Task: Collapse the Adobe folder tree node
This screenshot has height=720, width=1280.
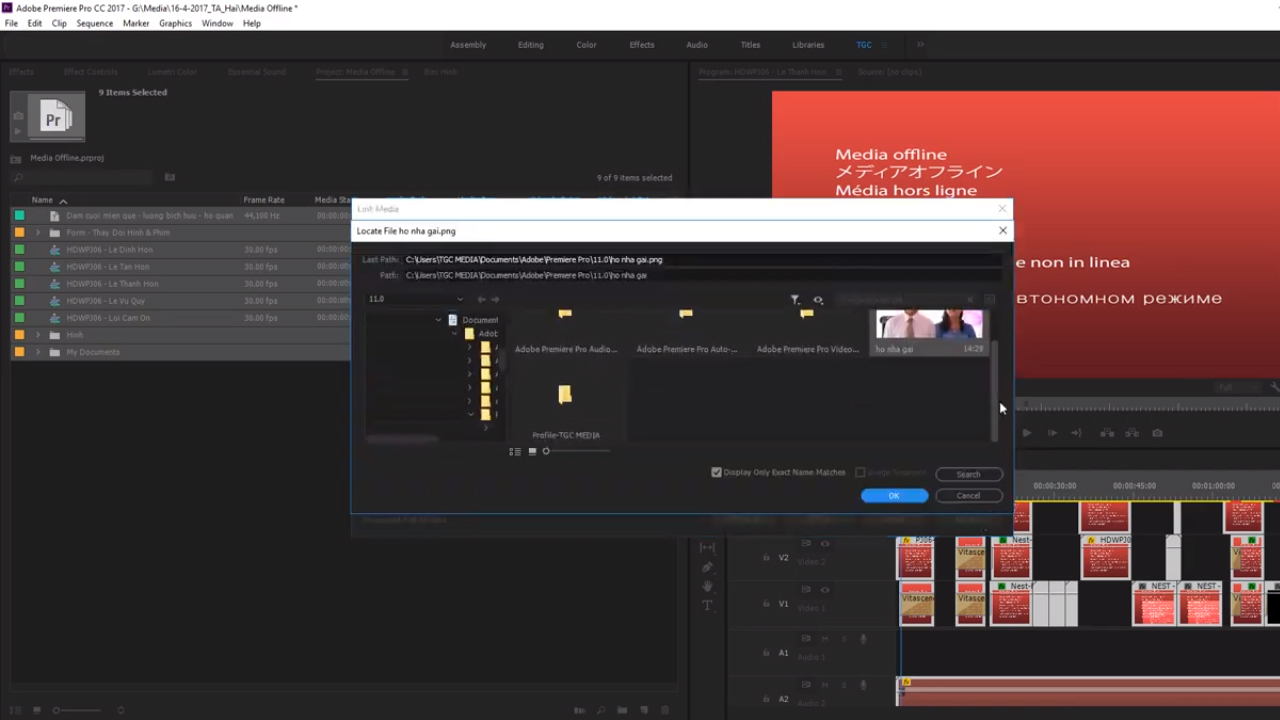Action: (455, 333)
